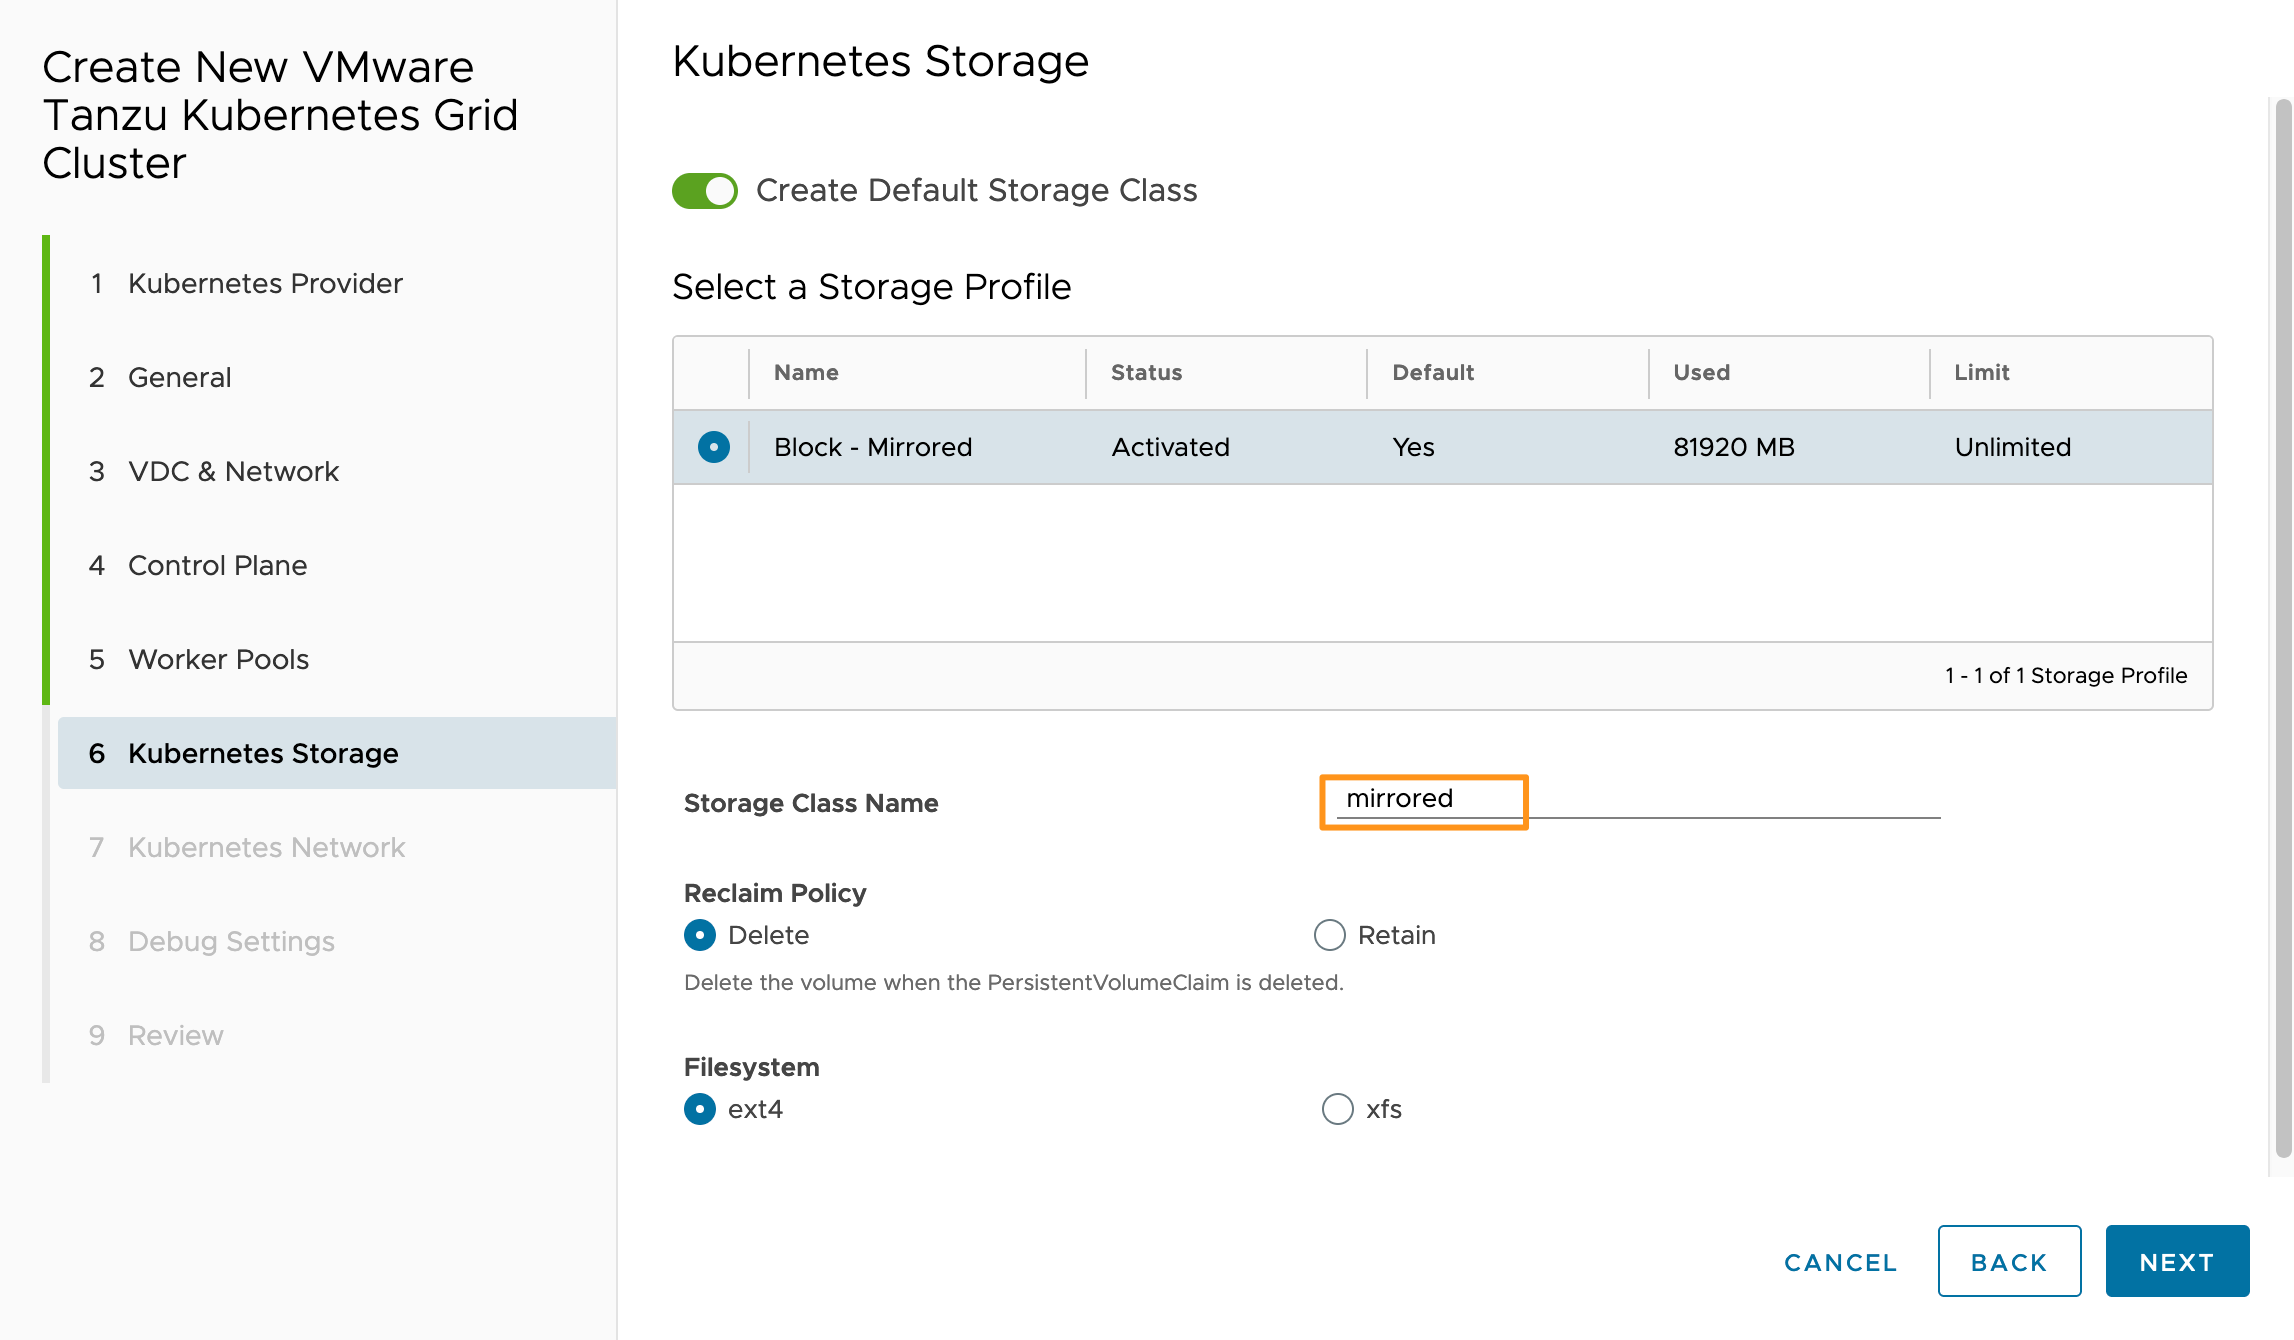Select step 6 Kubernetes Storage
2294x1340 pixels.
(336, 753)
